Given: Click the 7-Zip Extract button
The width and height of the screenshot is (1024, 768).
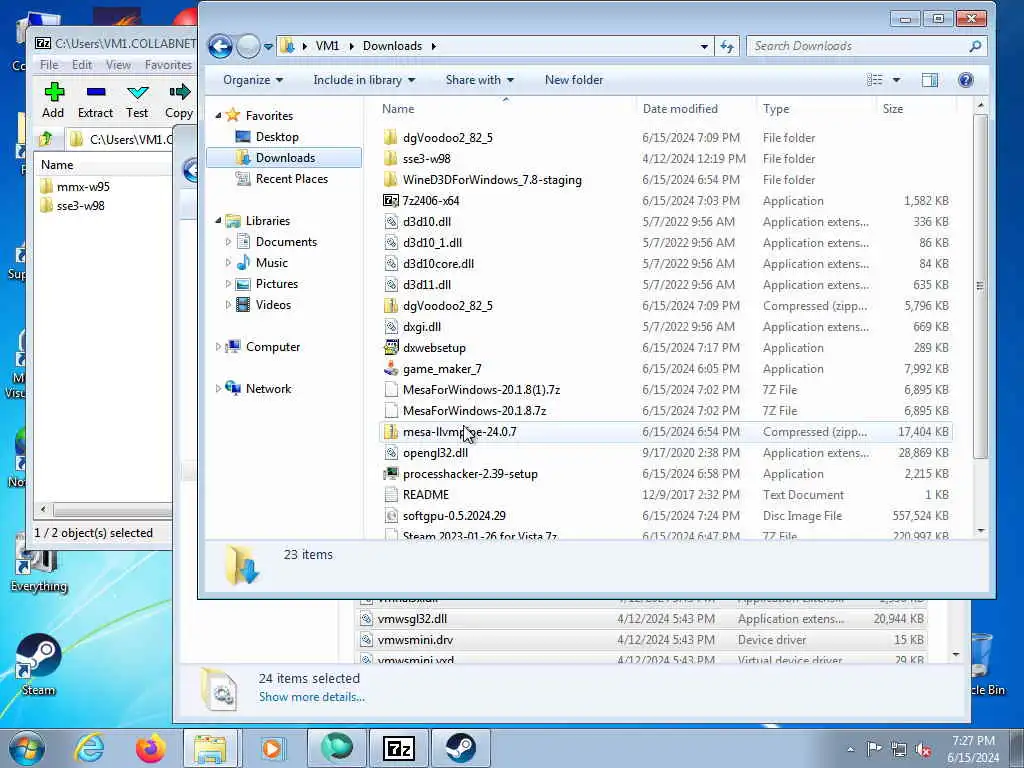Looking at the screenshot, I should pos(95,101).
